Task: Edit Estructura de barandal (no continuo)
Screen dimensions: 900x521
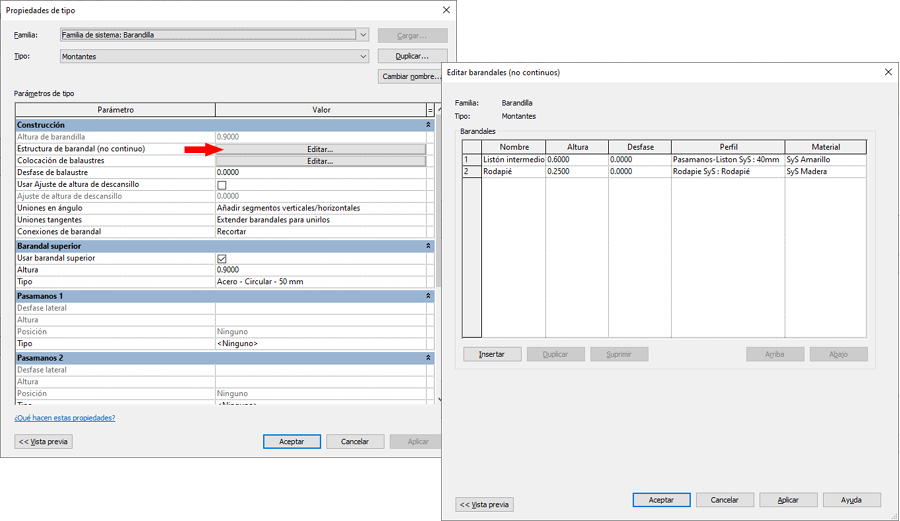Action: pyautogui.click(x=320, y=149)
